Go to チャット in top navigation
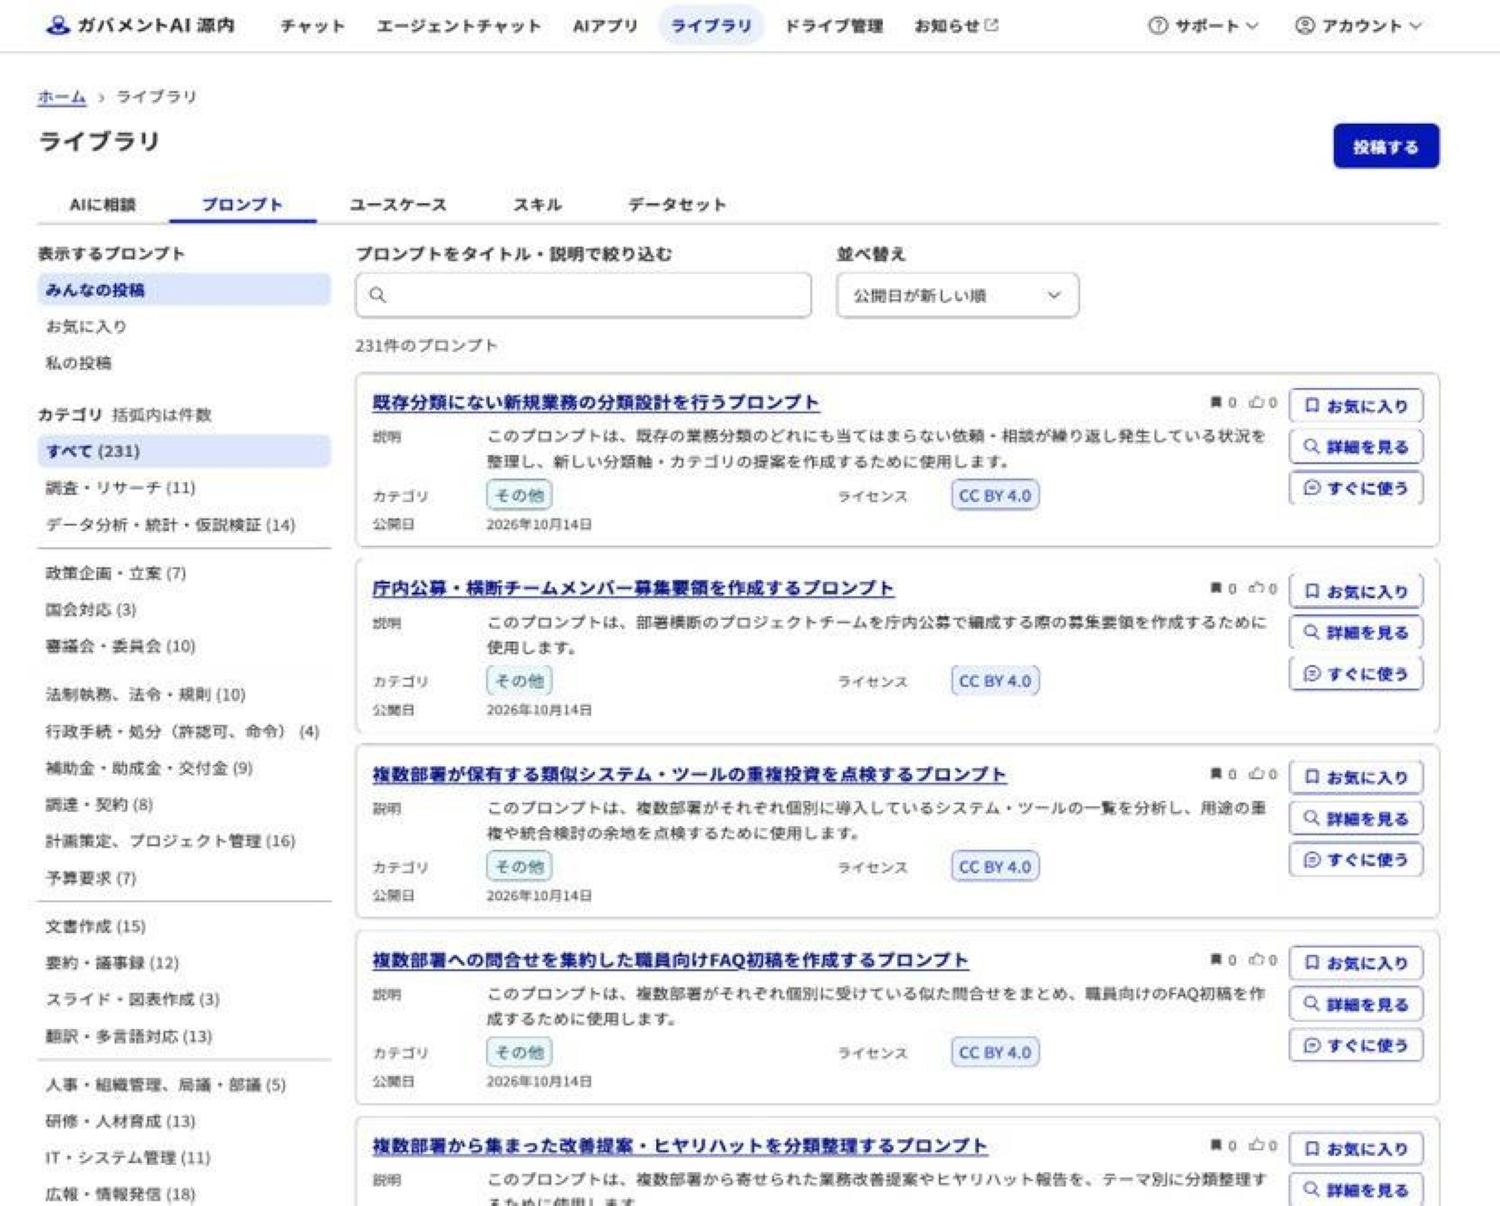Viewport: 1500px width, 1206px height. (x=312, y=26)
